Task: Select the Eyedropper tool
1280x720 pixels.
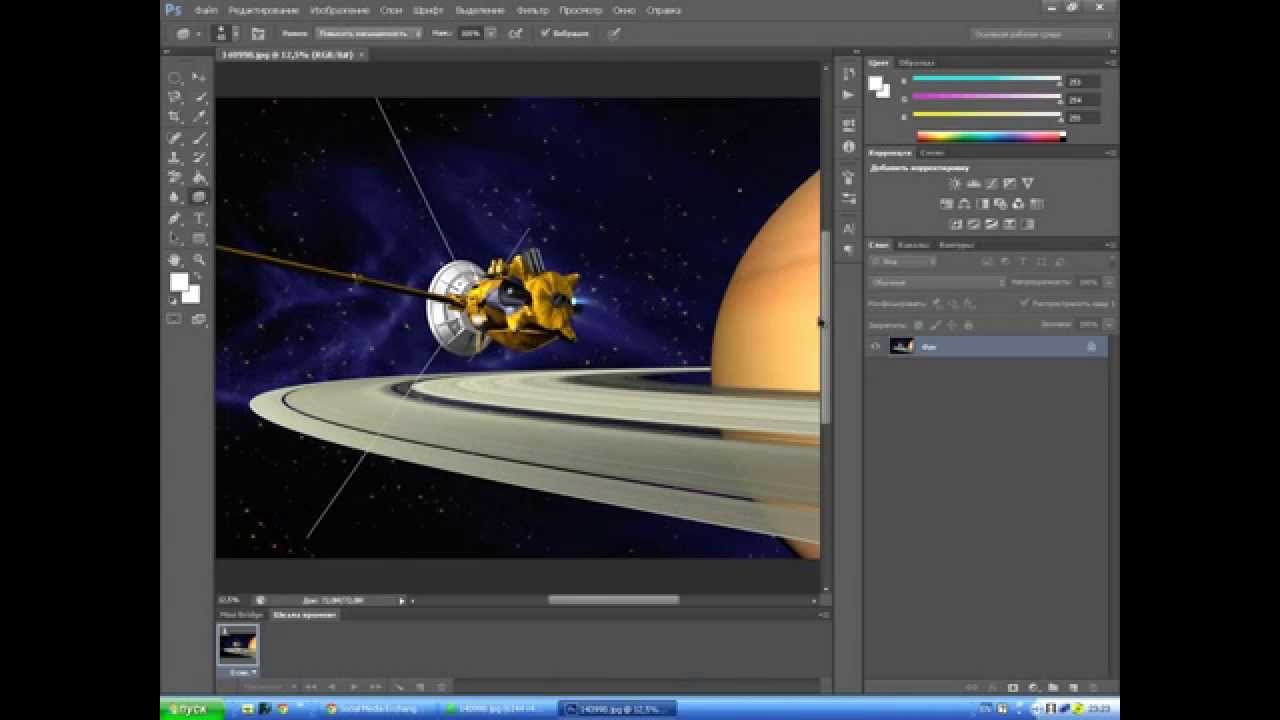Action: pos(200,117)
